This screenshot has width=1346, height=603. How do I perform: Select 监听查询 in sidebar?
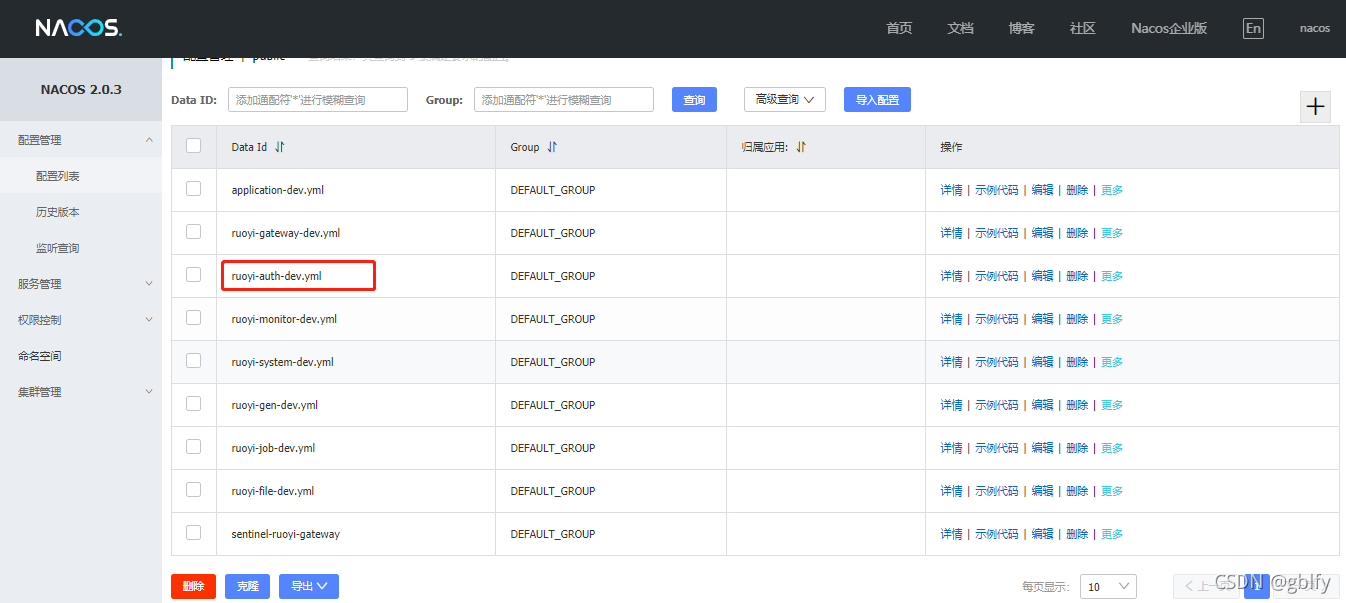tap(81, 248)
